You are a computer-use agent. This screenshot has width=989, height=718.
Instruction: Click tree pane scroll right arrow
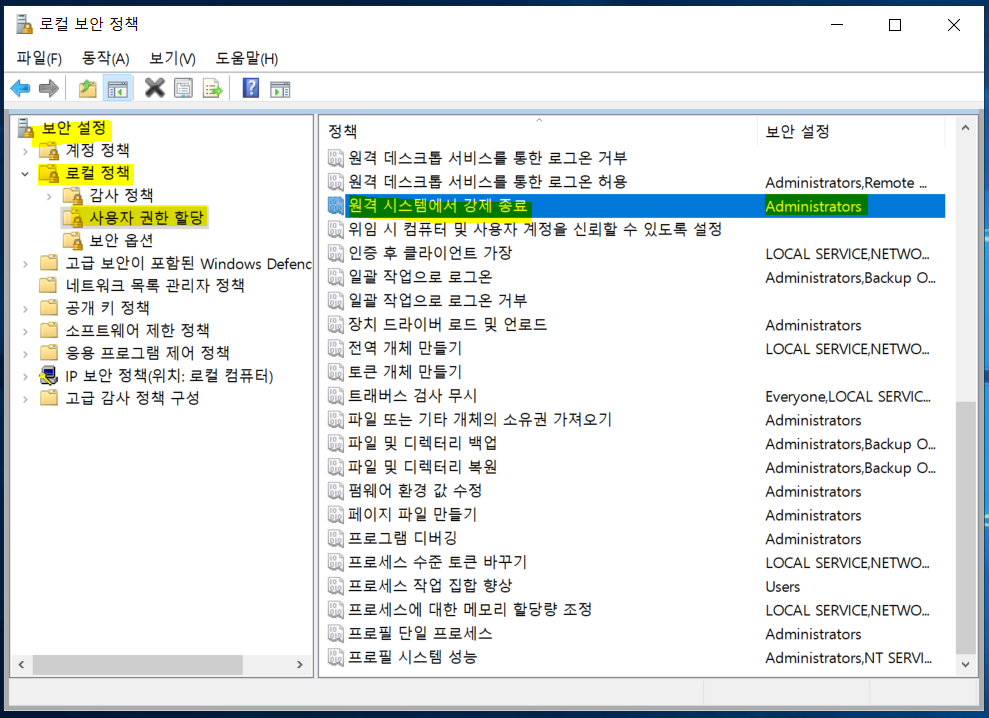click(x=300, y=664)
